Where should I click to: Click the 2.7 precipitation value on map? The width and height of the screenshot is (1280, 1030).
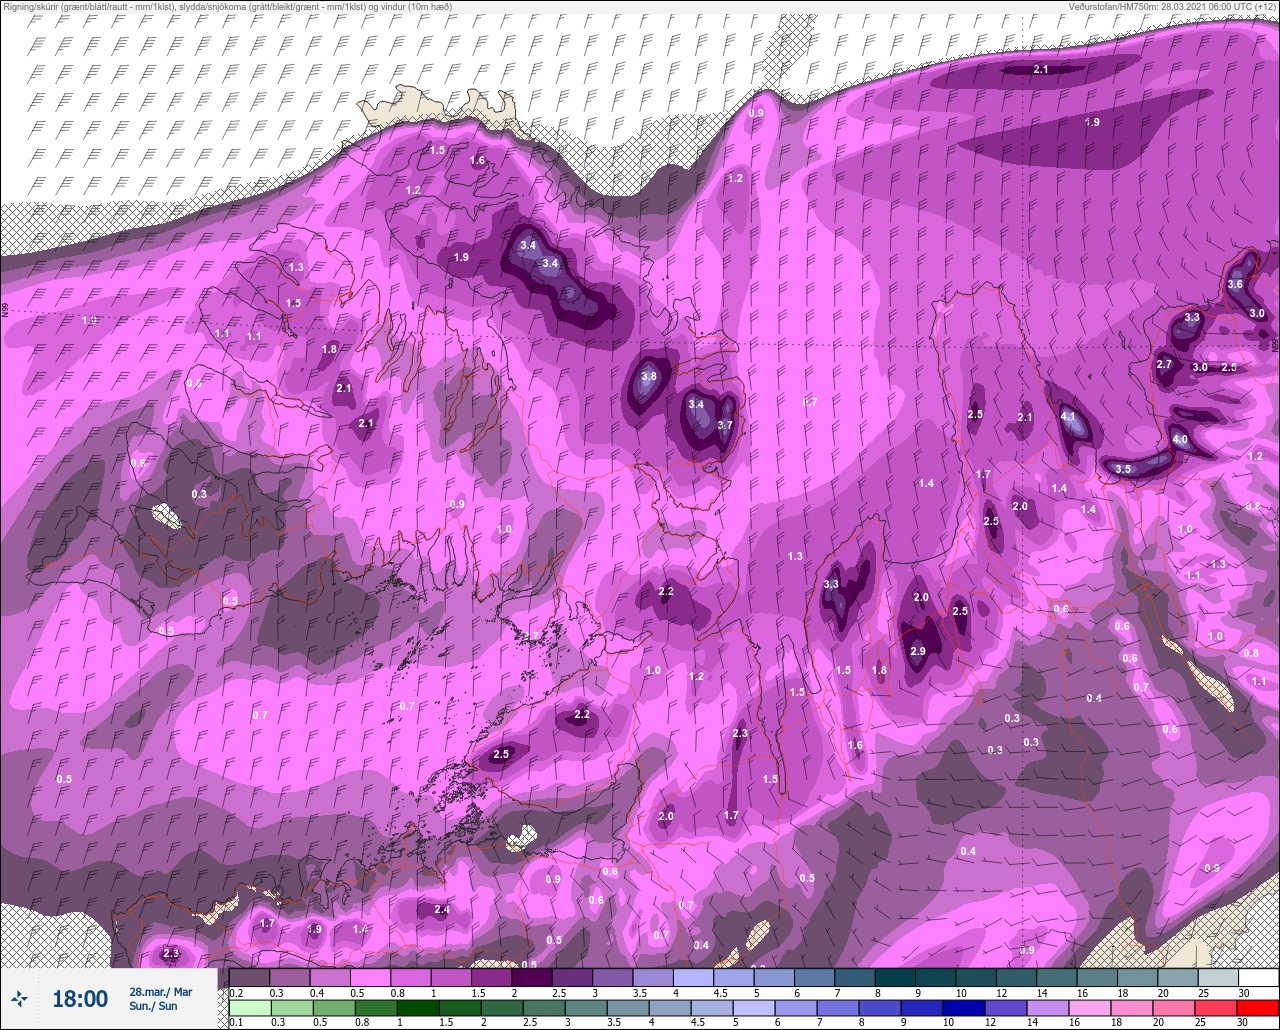click(x=1164, y=364)
